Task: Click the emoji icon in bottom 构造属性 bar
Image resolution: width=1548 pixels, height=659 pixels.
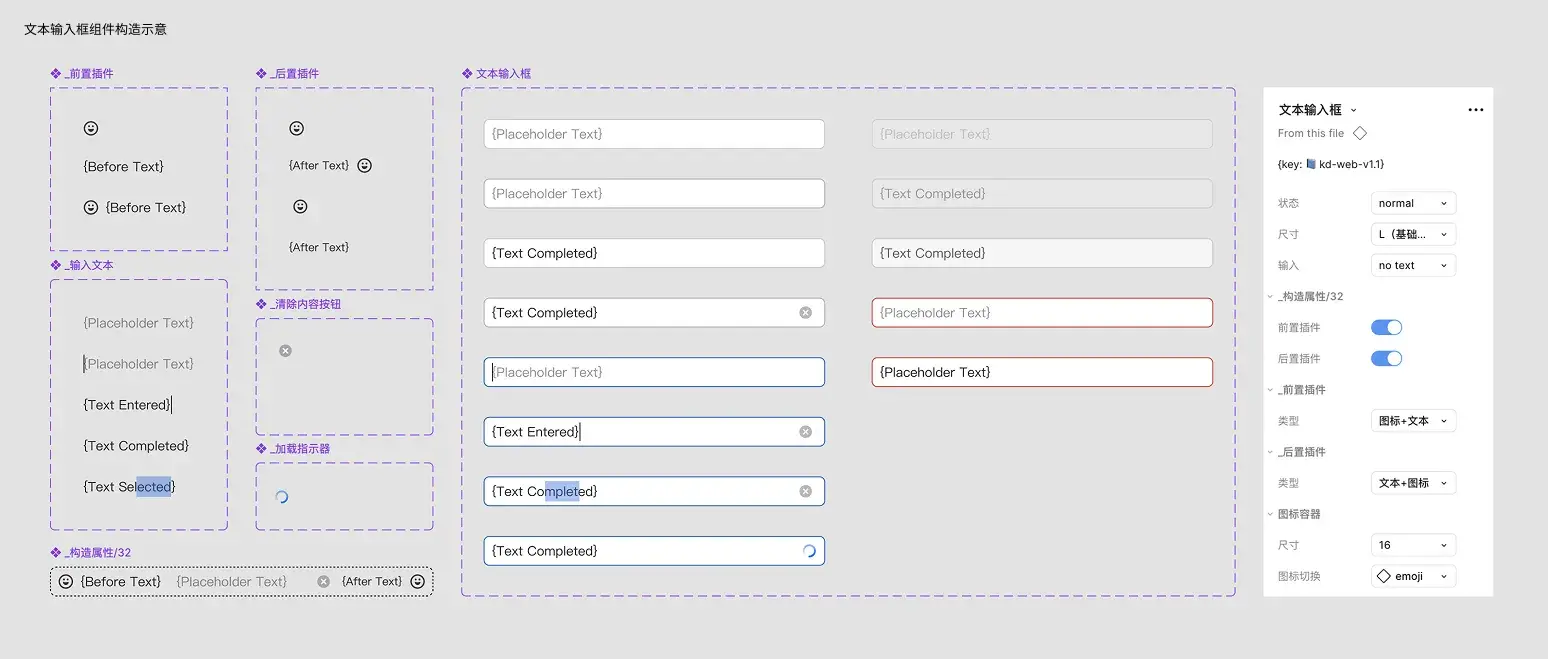Action: 65,581
